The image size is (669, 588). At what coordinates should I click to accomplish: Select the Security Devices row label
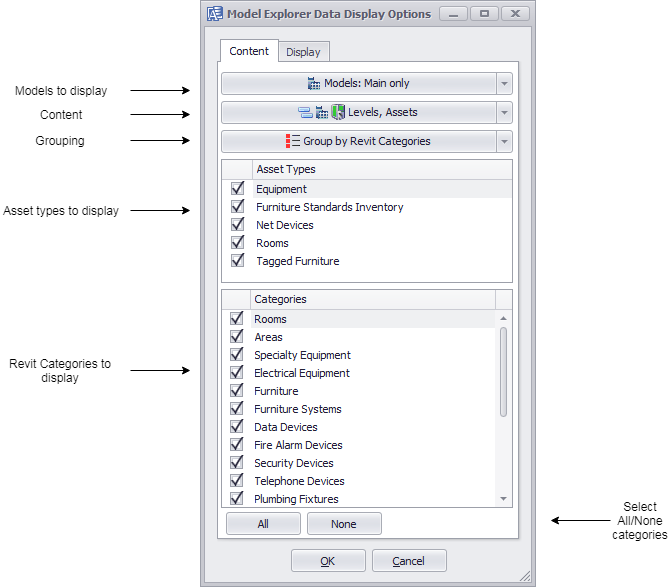tap(294, 463)
